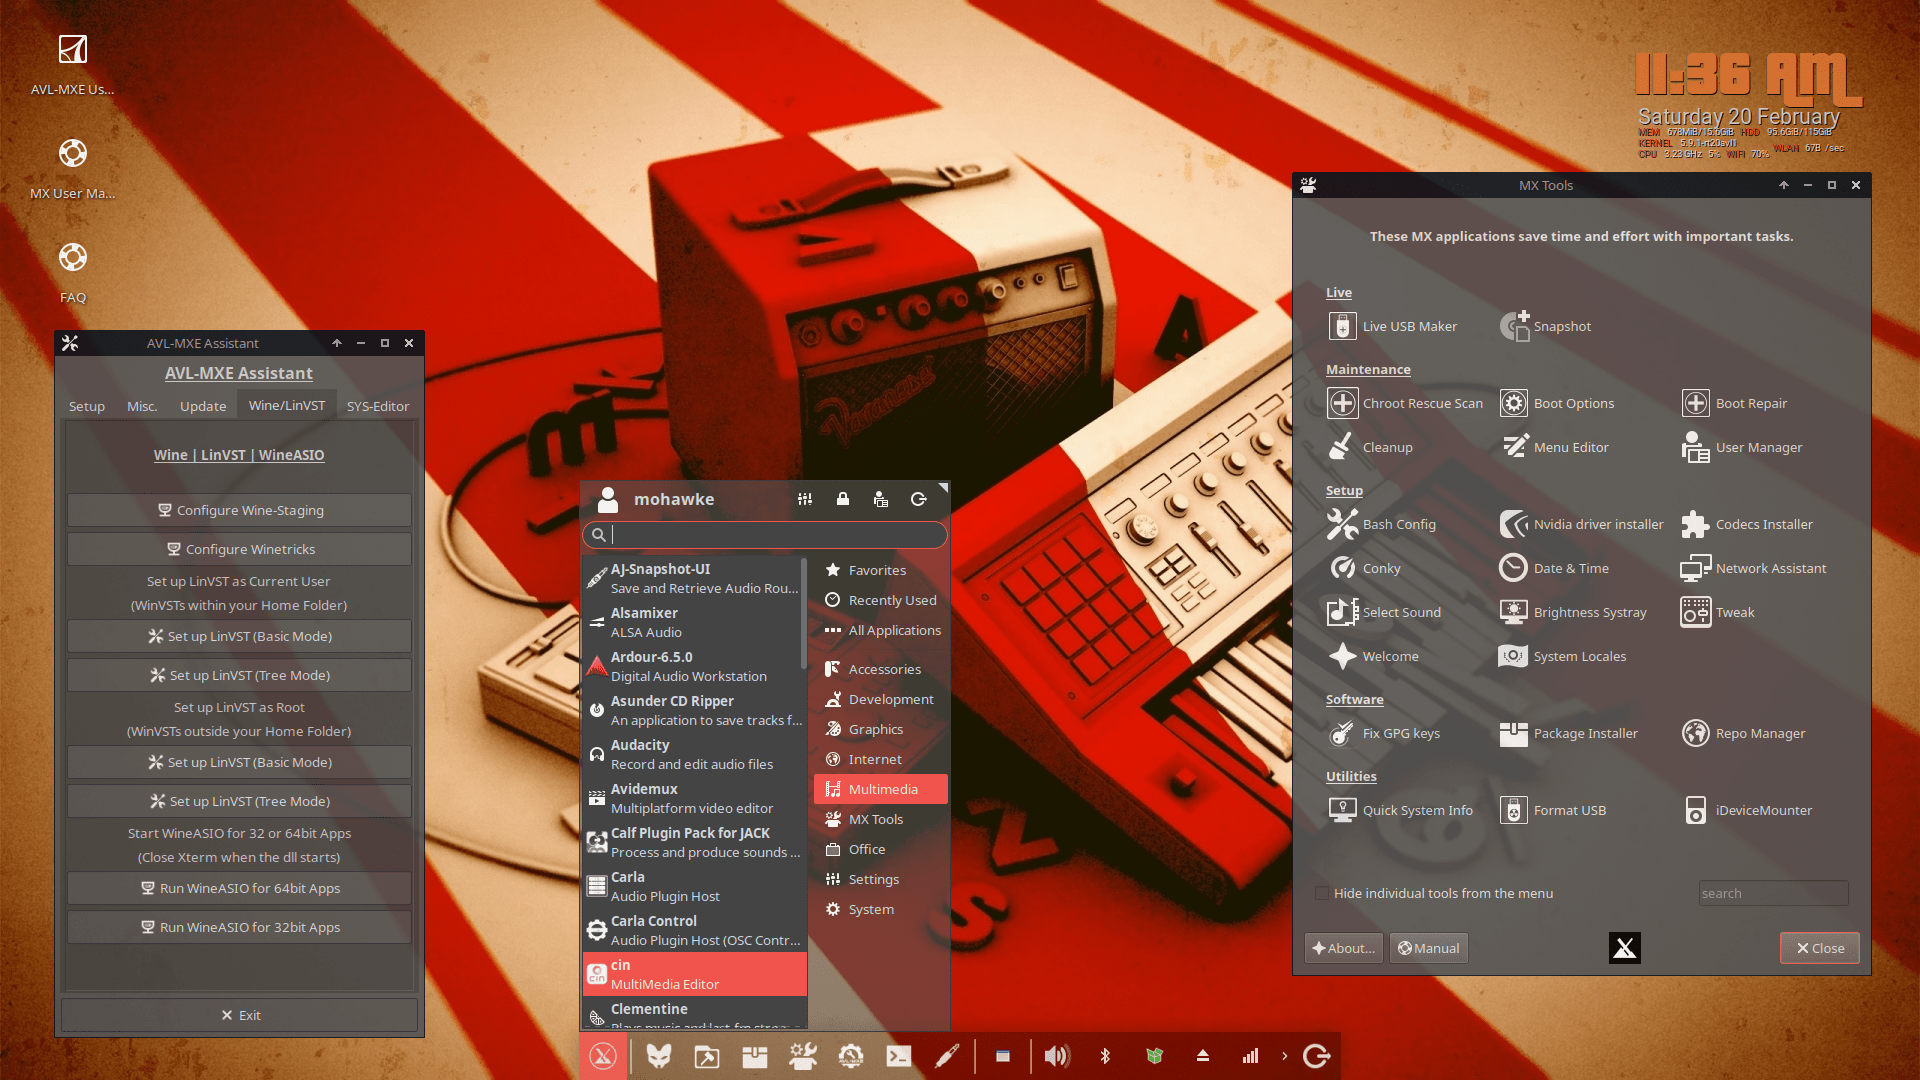Open the menu's lock screen icon
Image resolution: width=1920 pixels, height=1080 pixels.
843,499
